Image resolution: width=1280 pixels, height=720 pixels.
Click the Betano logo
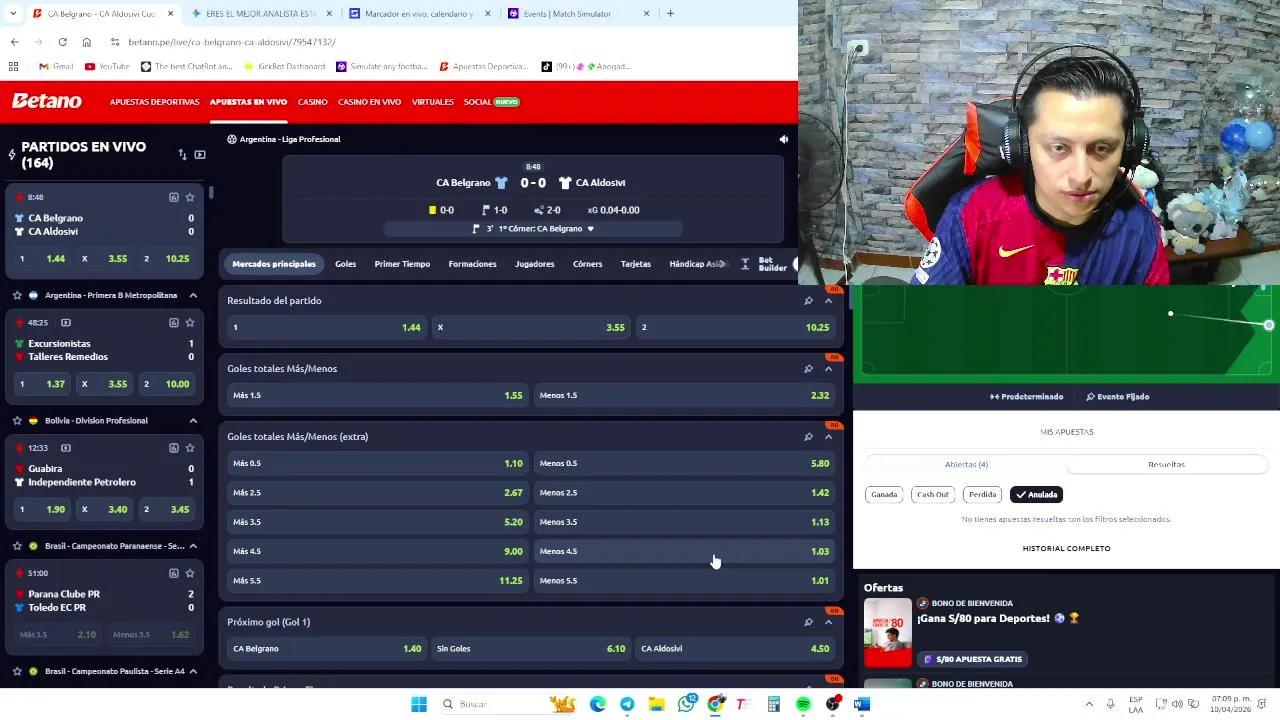pyautogui.click(x=47, y=101)
